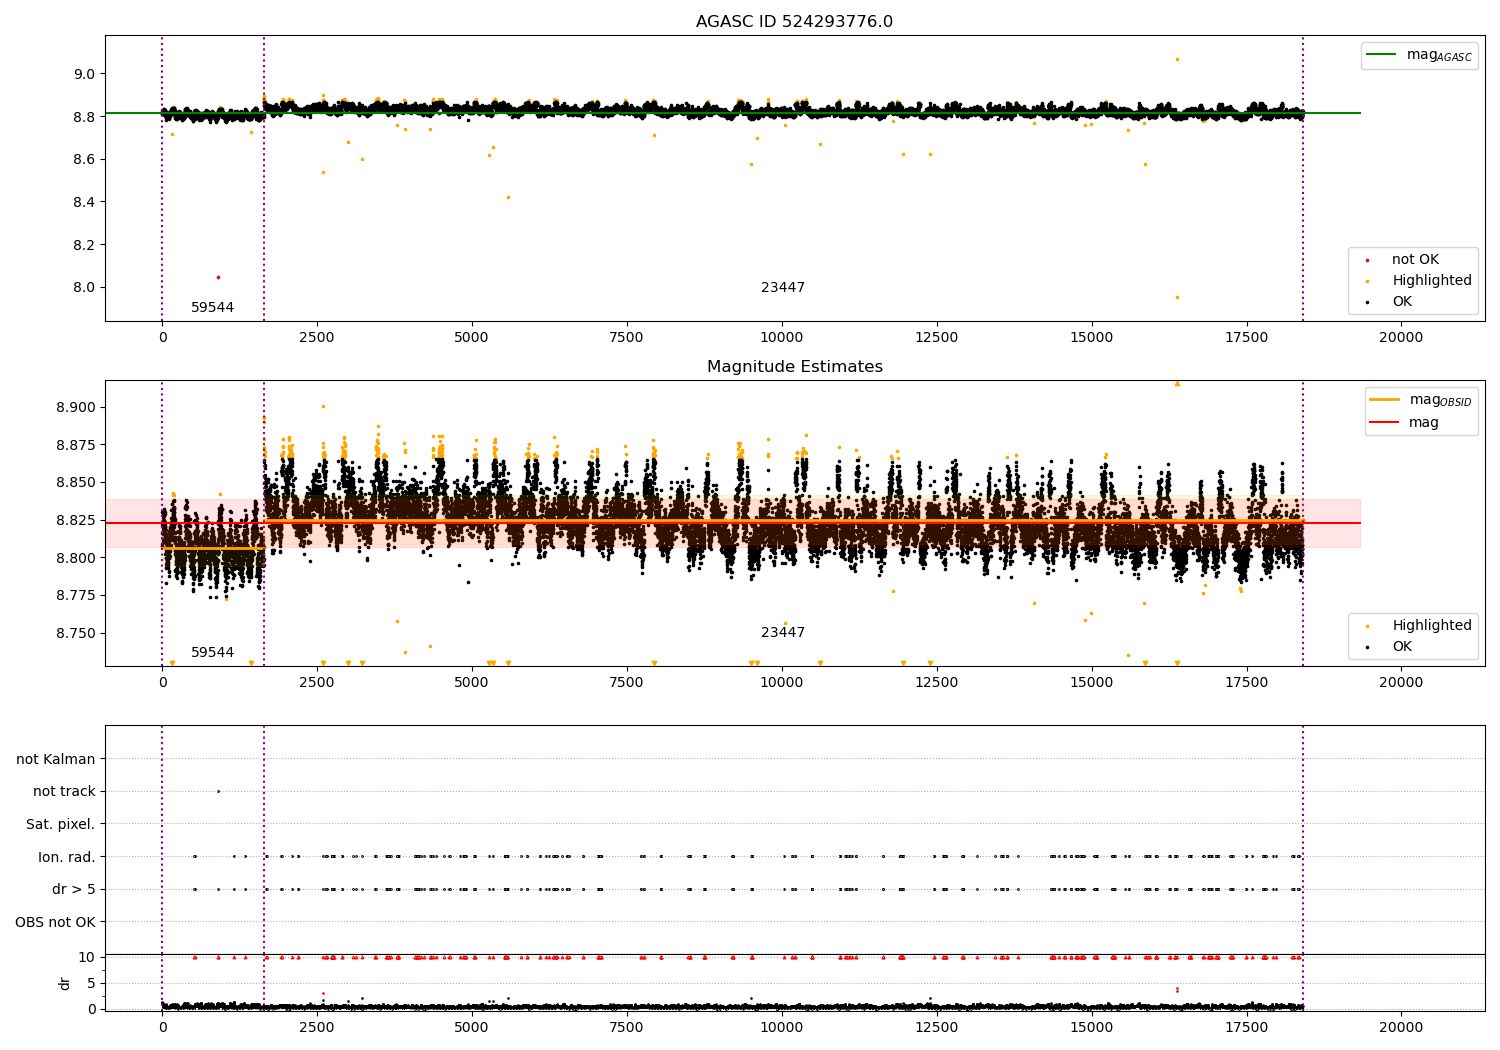This screenshot has width=1500, height=1050.
Task: Click y-axis tick label '8.750'
Action: [75, 634]
